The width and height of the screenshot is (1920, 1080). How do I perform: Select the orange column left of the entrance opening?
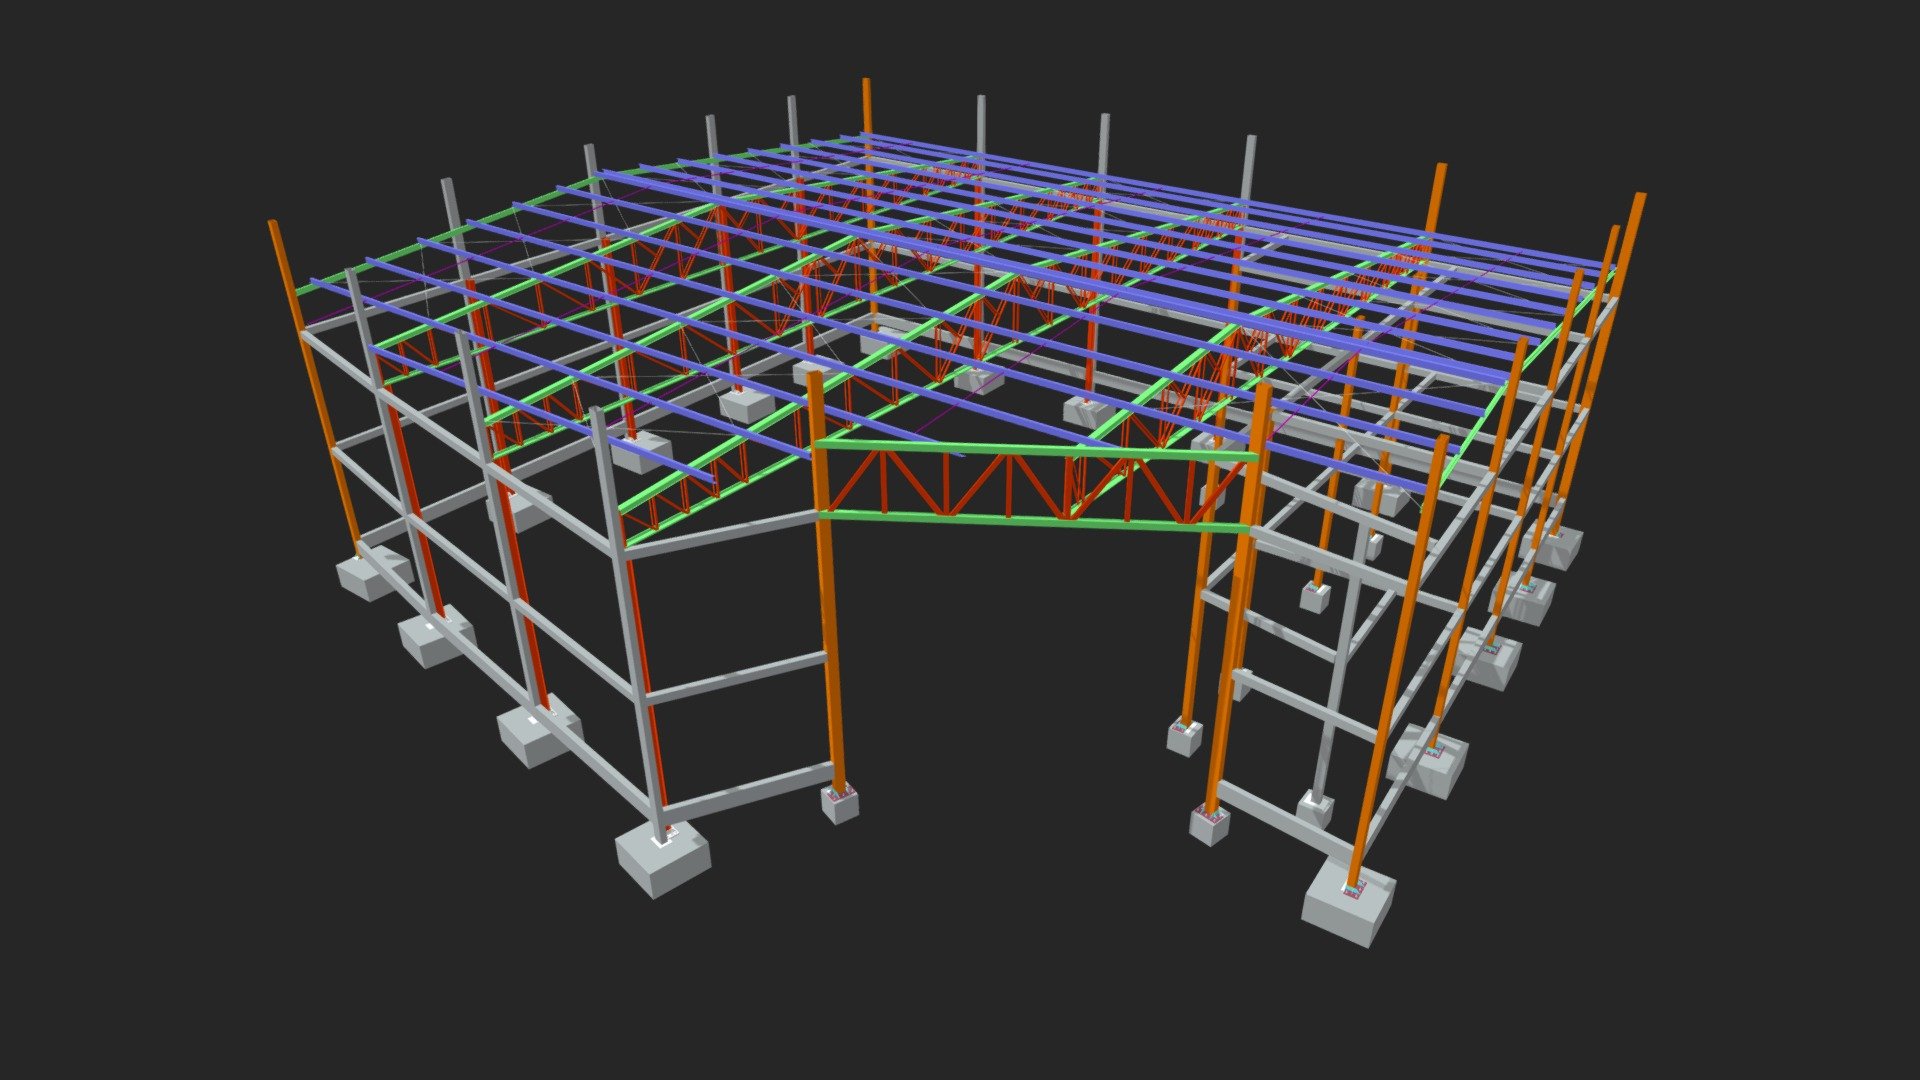[x=827, y=580]
